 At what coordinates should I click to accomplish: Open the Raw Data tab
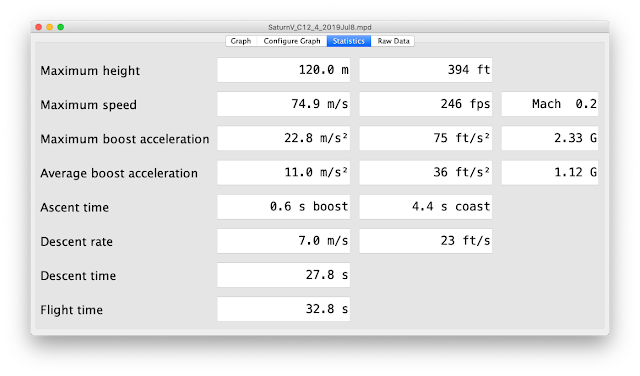393,41
